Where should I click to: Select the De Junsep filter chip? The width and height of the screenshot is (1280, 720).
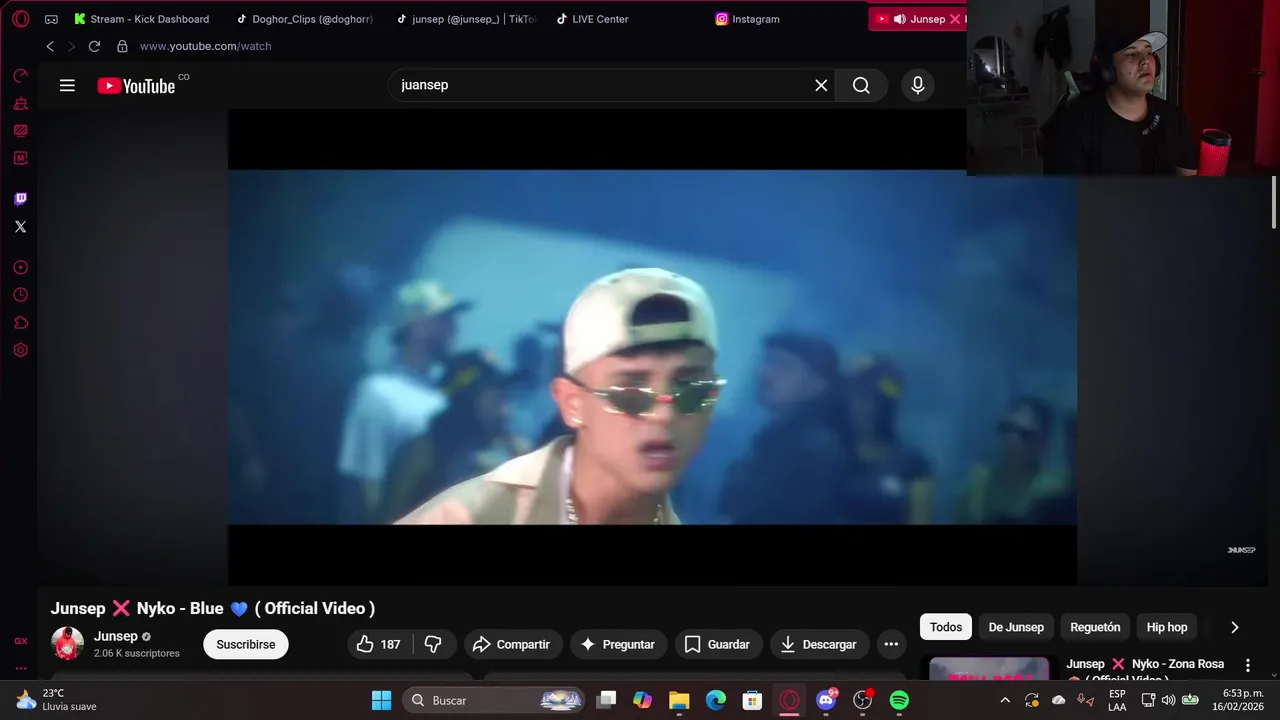1016,627
